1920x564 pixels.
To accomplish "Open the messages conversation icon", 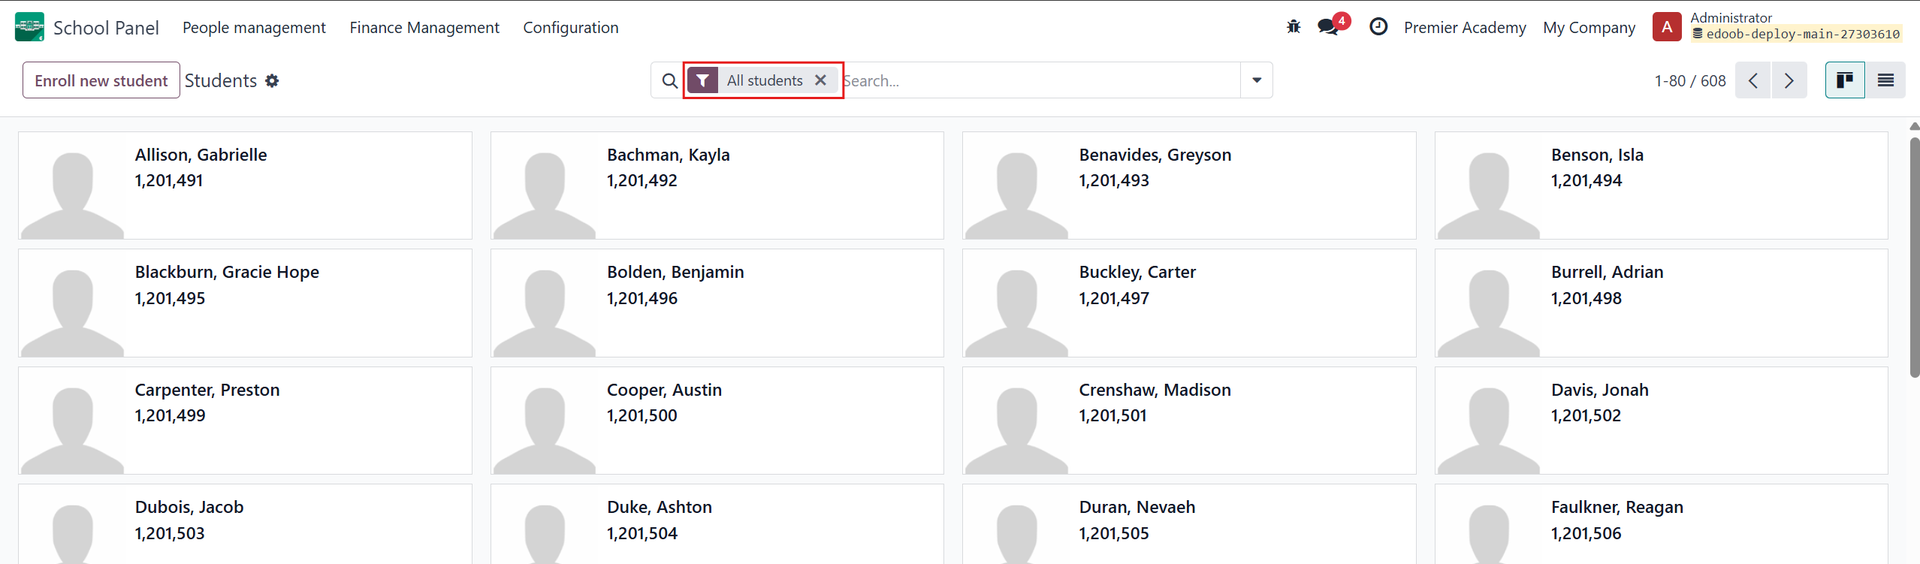I will coord(1328,27).
